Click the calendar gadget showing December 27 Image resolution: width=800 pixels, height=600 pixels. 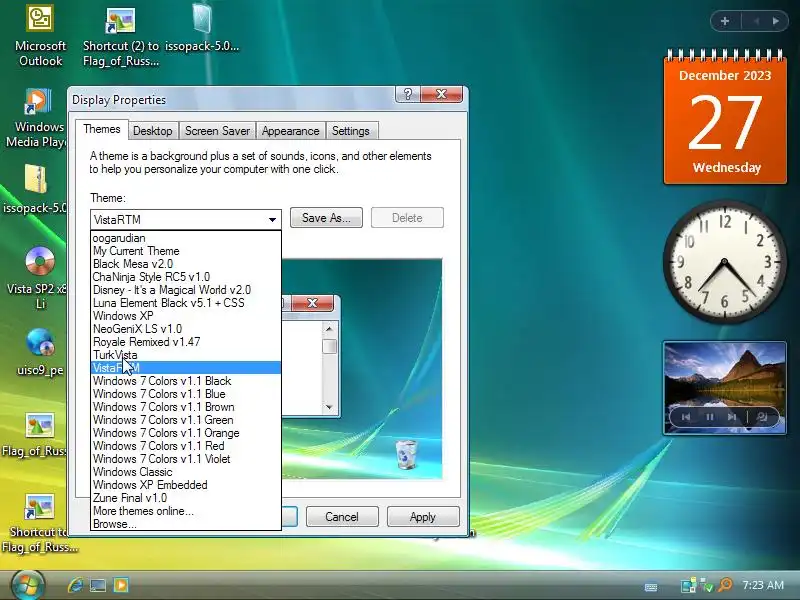coord(725,116)
